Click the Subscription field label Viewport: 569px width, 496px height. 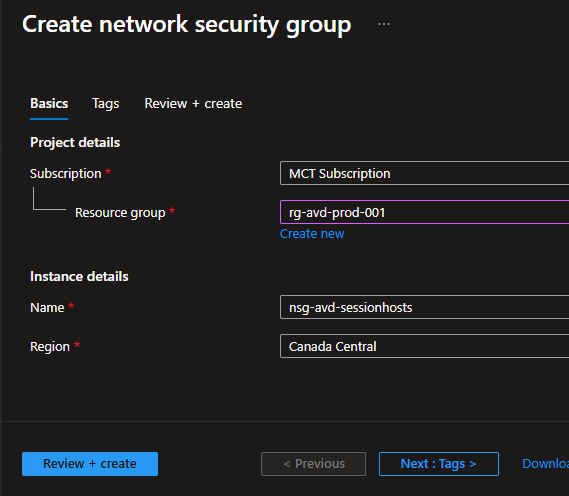point(66,174)
